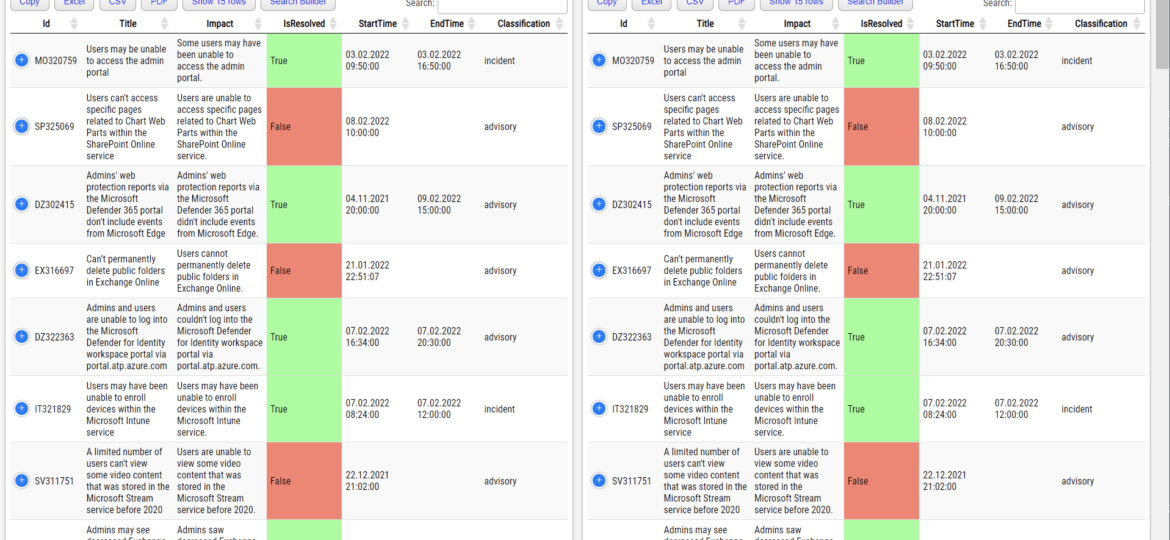Click the right table's Copy button
This screenshot has width=1170, height=540.
pyautogui.click(x=607, y=4)
